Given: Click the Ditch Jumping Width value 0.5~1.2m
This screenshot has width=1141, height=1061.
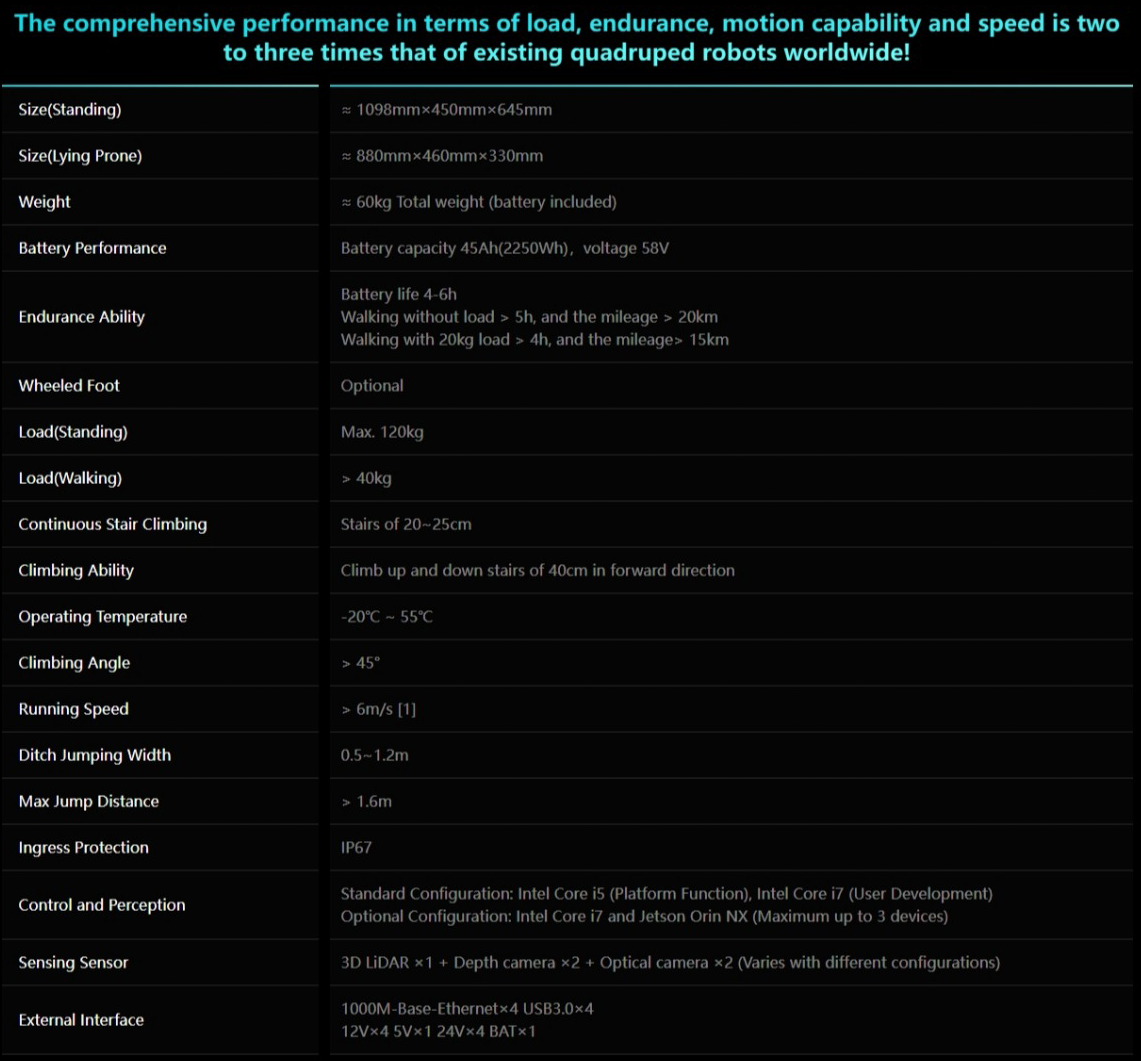Looking at the screenshot, I should click(374, 755).
